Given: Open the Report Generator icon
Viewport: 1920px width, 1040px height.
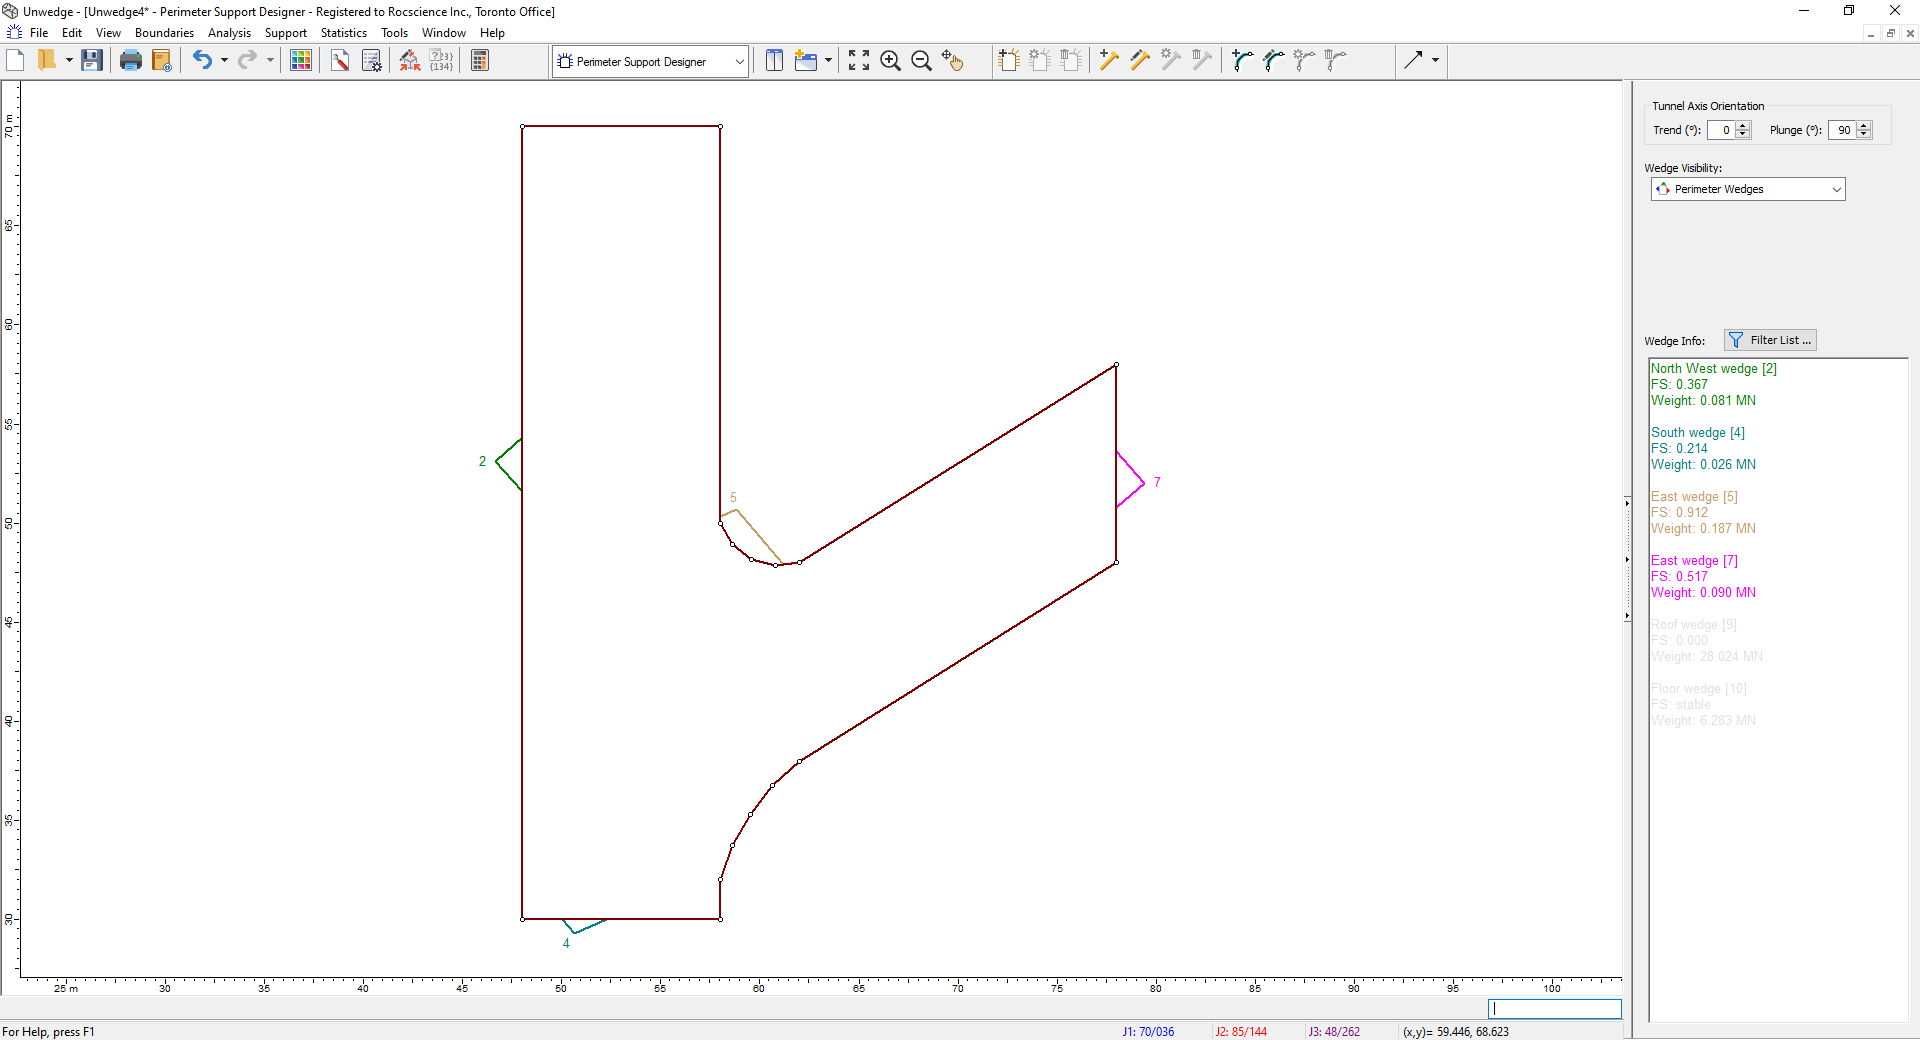Looking at the screenshot, I should click(x=161, y=61).
